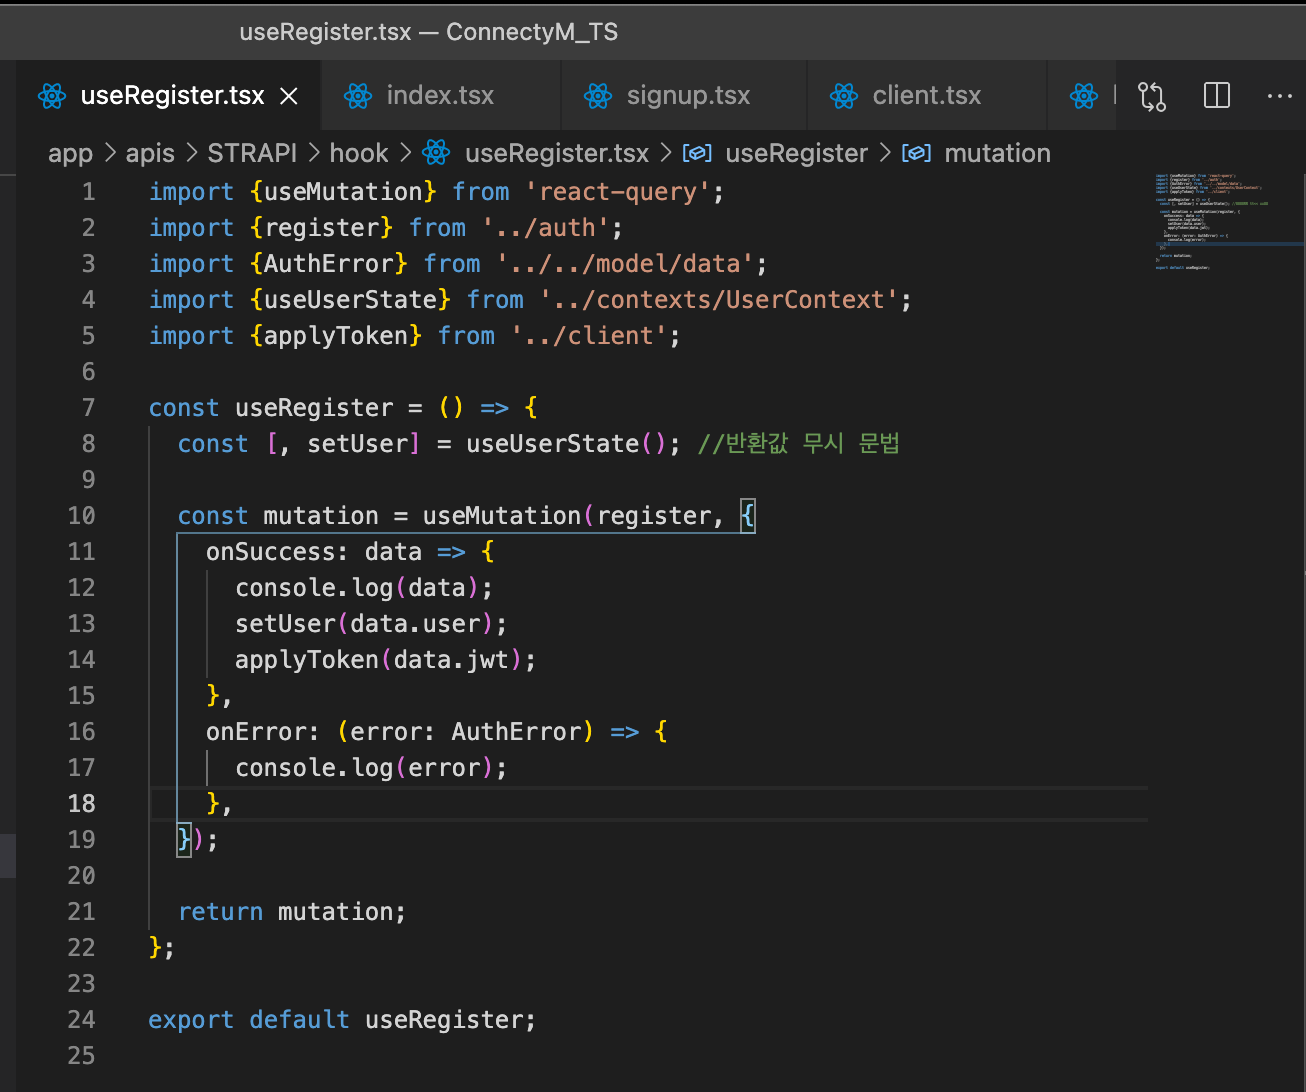Click the highlighted closing brace on line 19

tap(184, 840)
